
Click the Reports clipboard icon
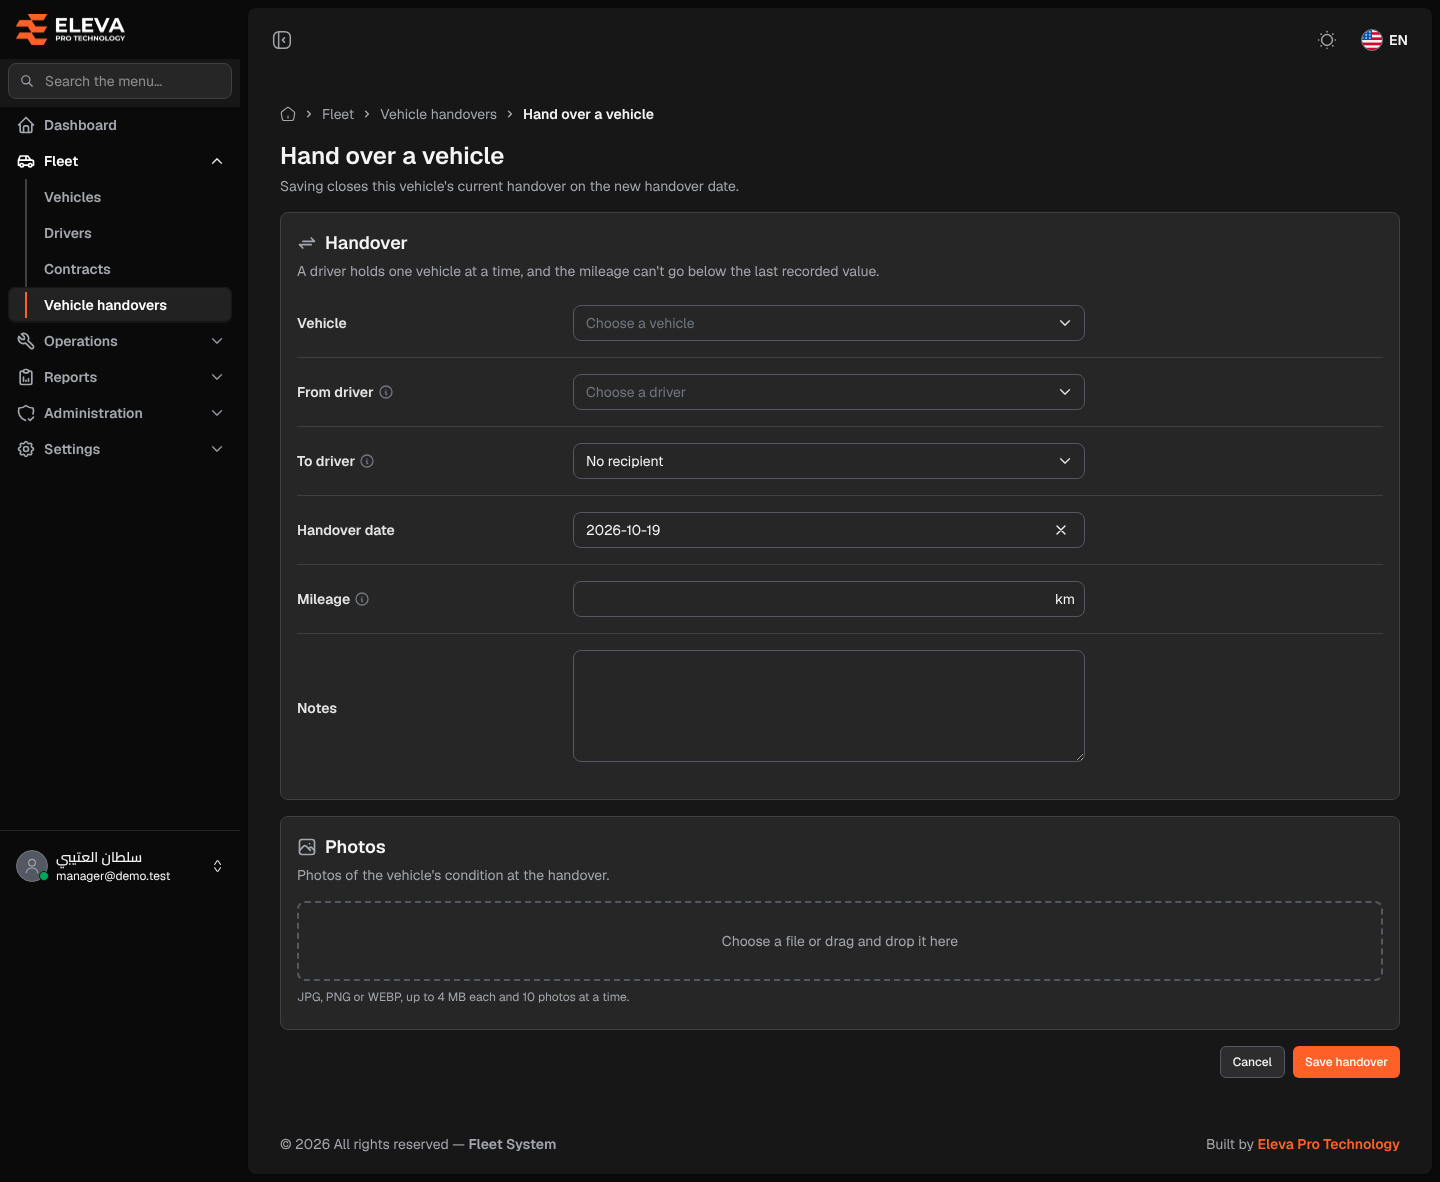click(x=26, y=377)
